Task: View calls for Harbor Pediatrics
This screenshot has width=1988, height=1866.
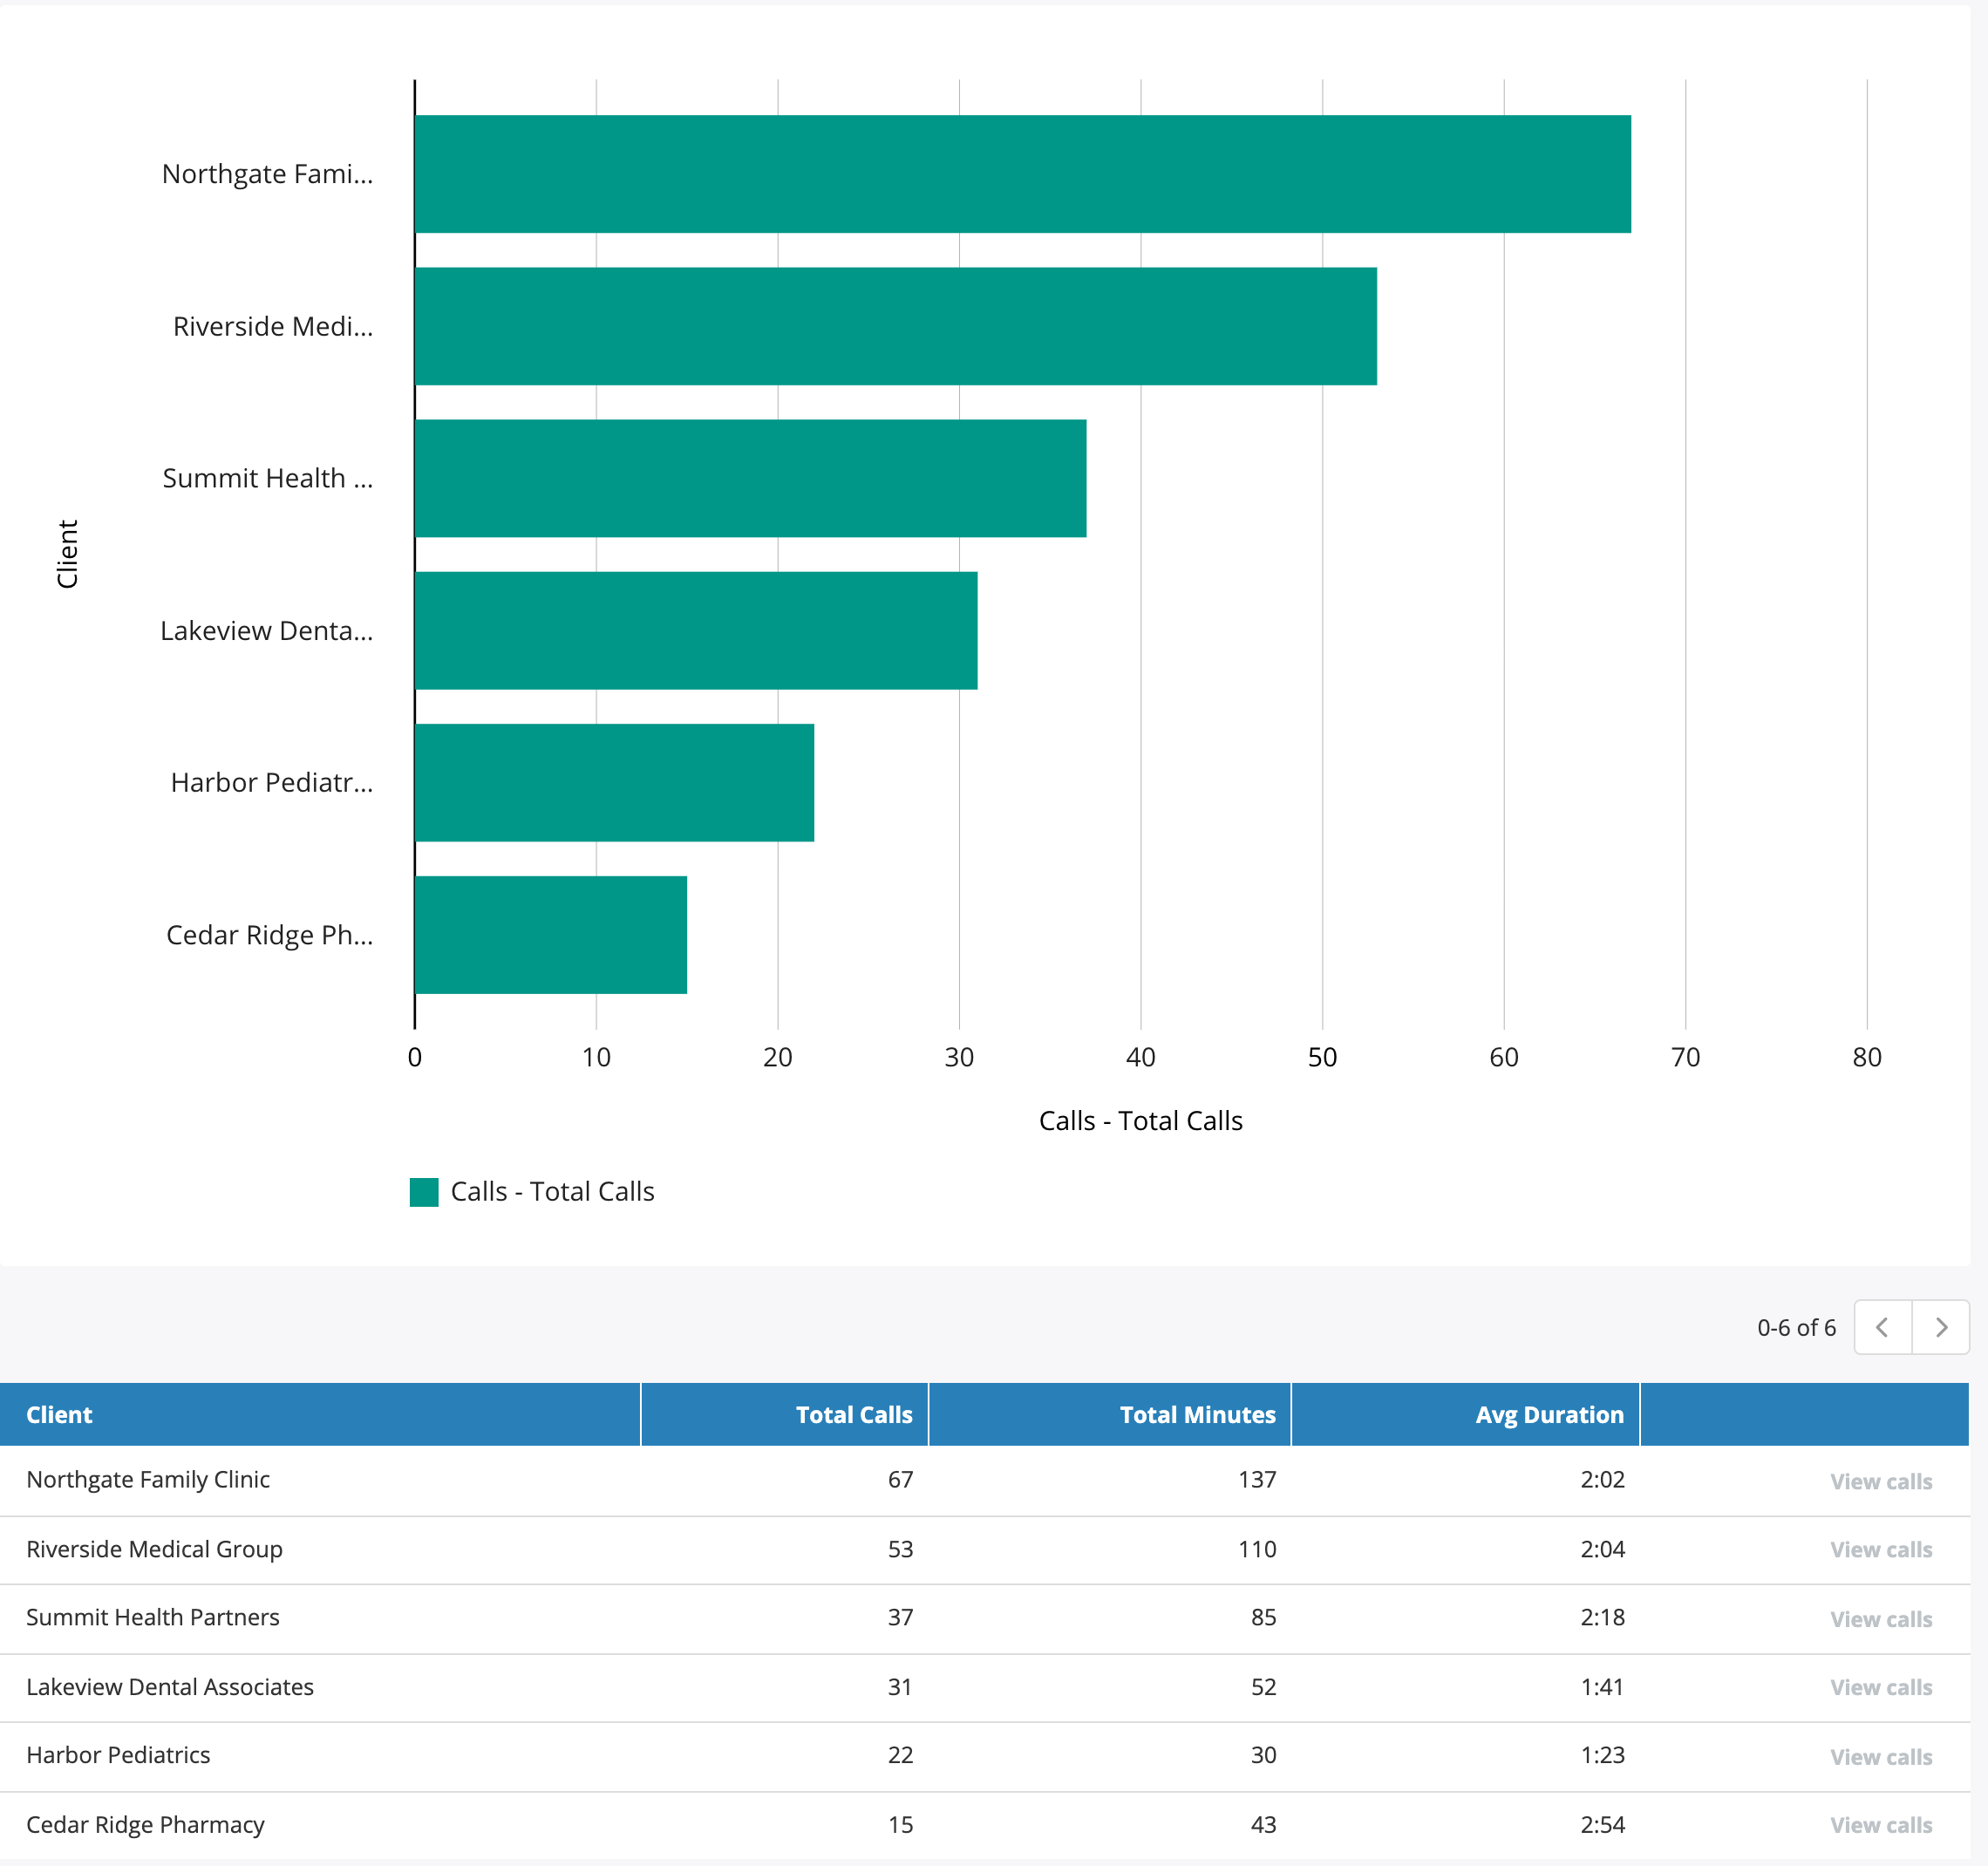Action: pos(1881,1757)
